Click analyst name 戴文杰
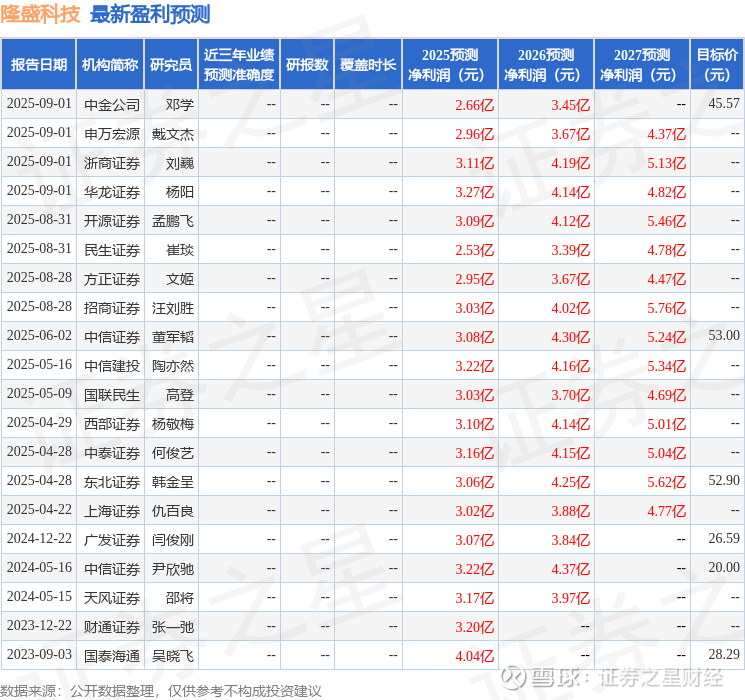 (173, 134)
